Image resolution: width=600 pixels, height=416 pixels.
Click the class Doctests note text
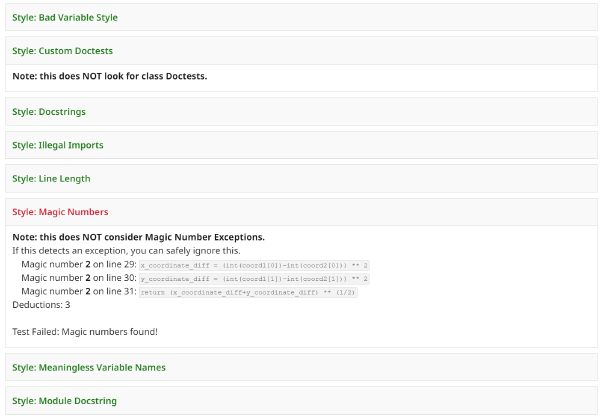pyautogui.click(x=109, y=76)
